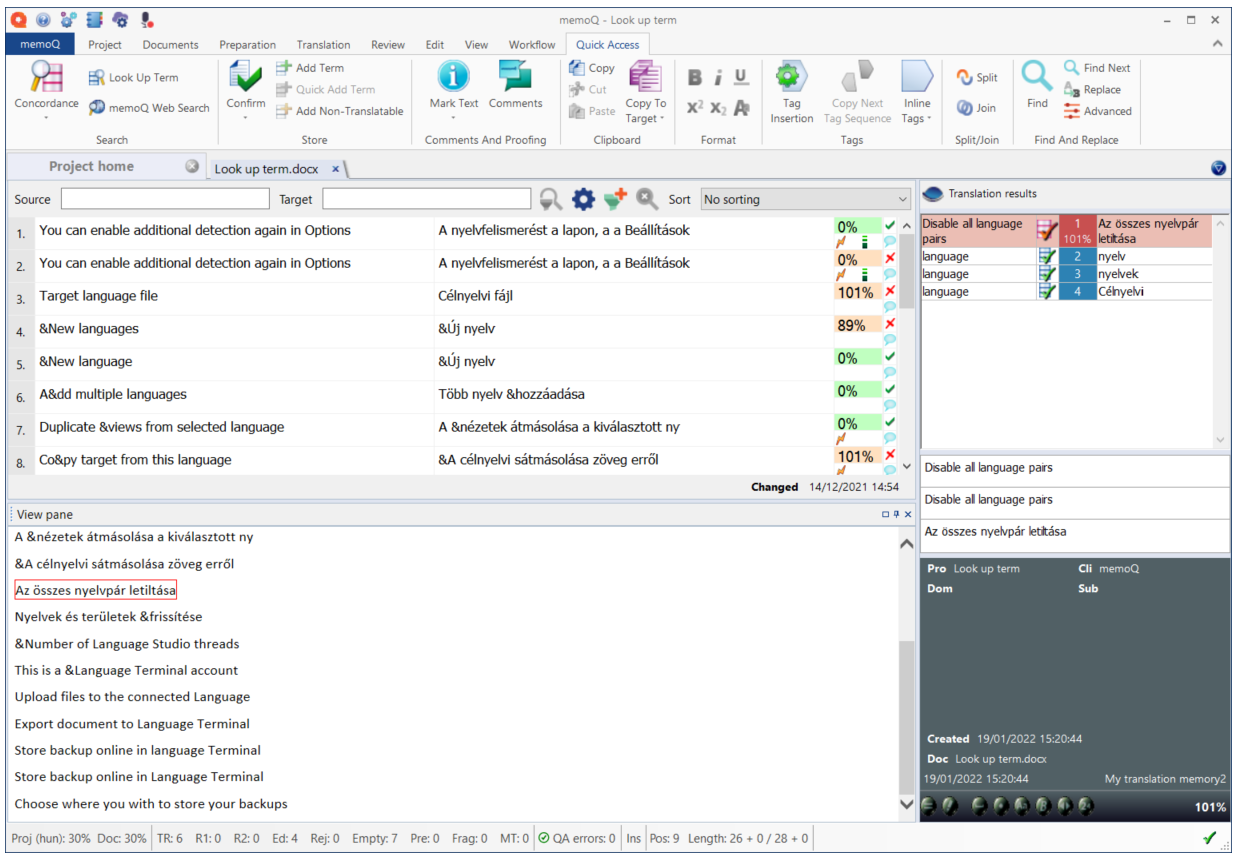
Task: Click the apply filter magnifier icon
Action: click(550, 199)
